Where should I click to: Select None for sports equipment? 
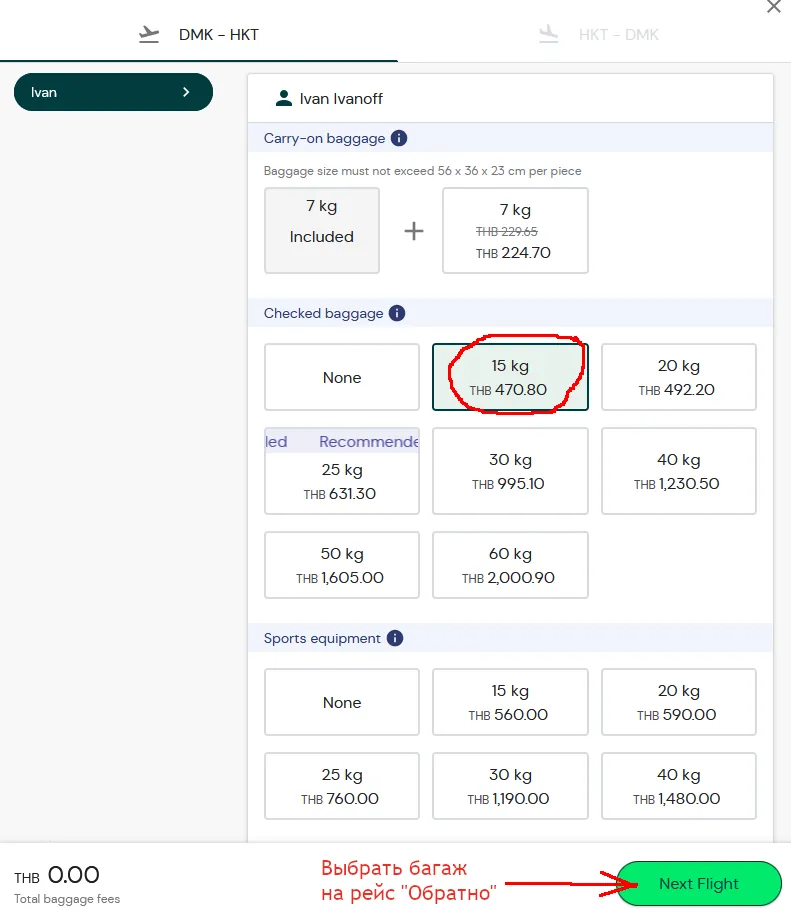[342, 702]
